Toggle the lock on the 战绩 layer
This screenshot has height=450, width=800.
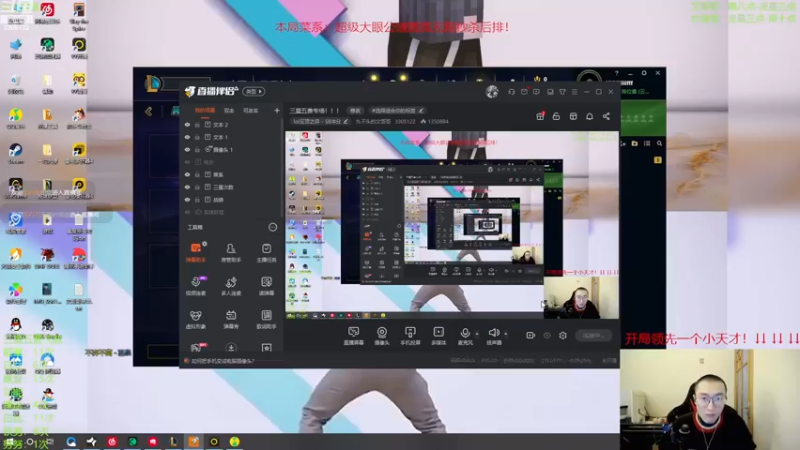click(x=197, y=199)
